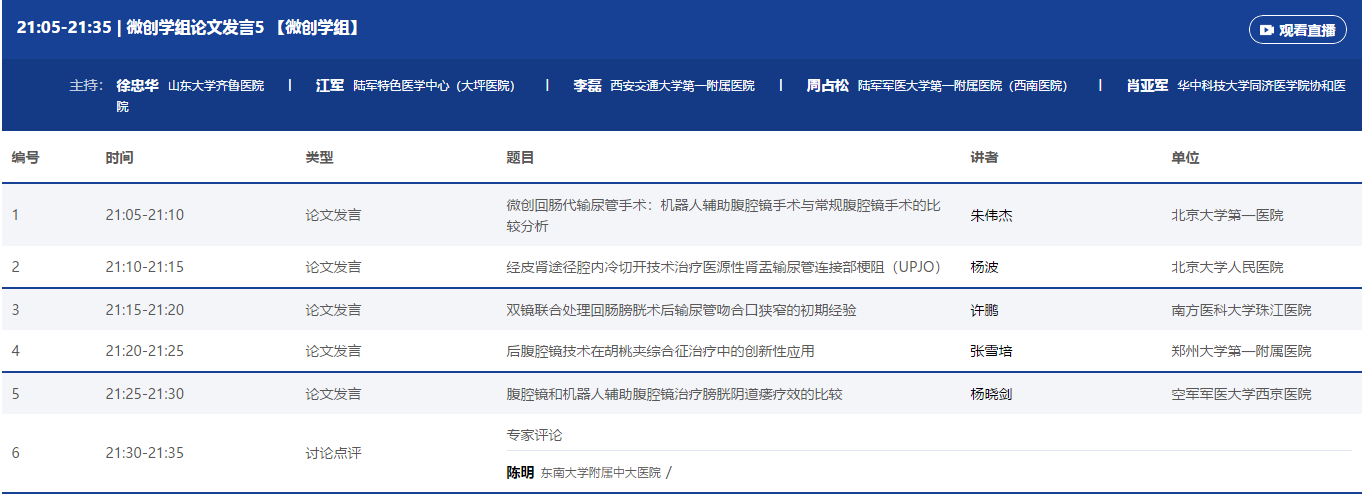Viewport: 1364px width, 494px height.
Task: Open paper on 腹腔镜和机器人辅助腹腔镜治疗膀胱阴道瘘
Action: coord(674,394)
